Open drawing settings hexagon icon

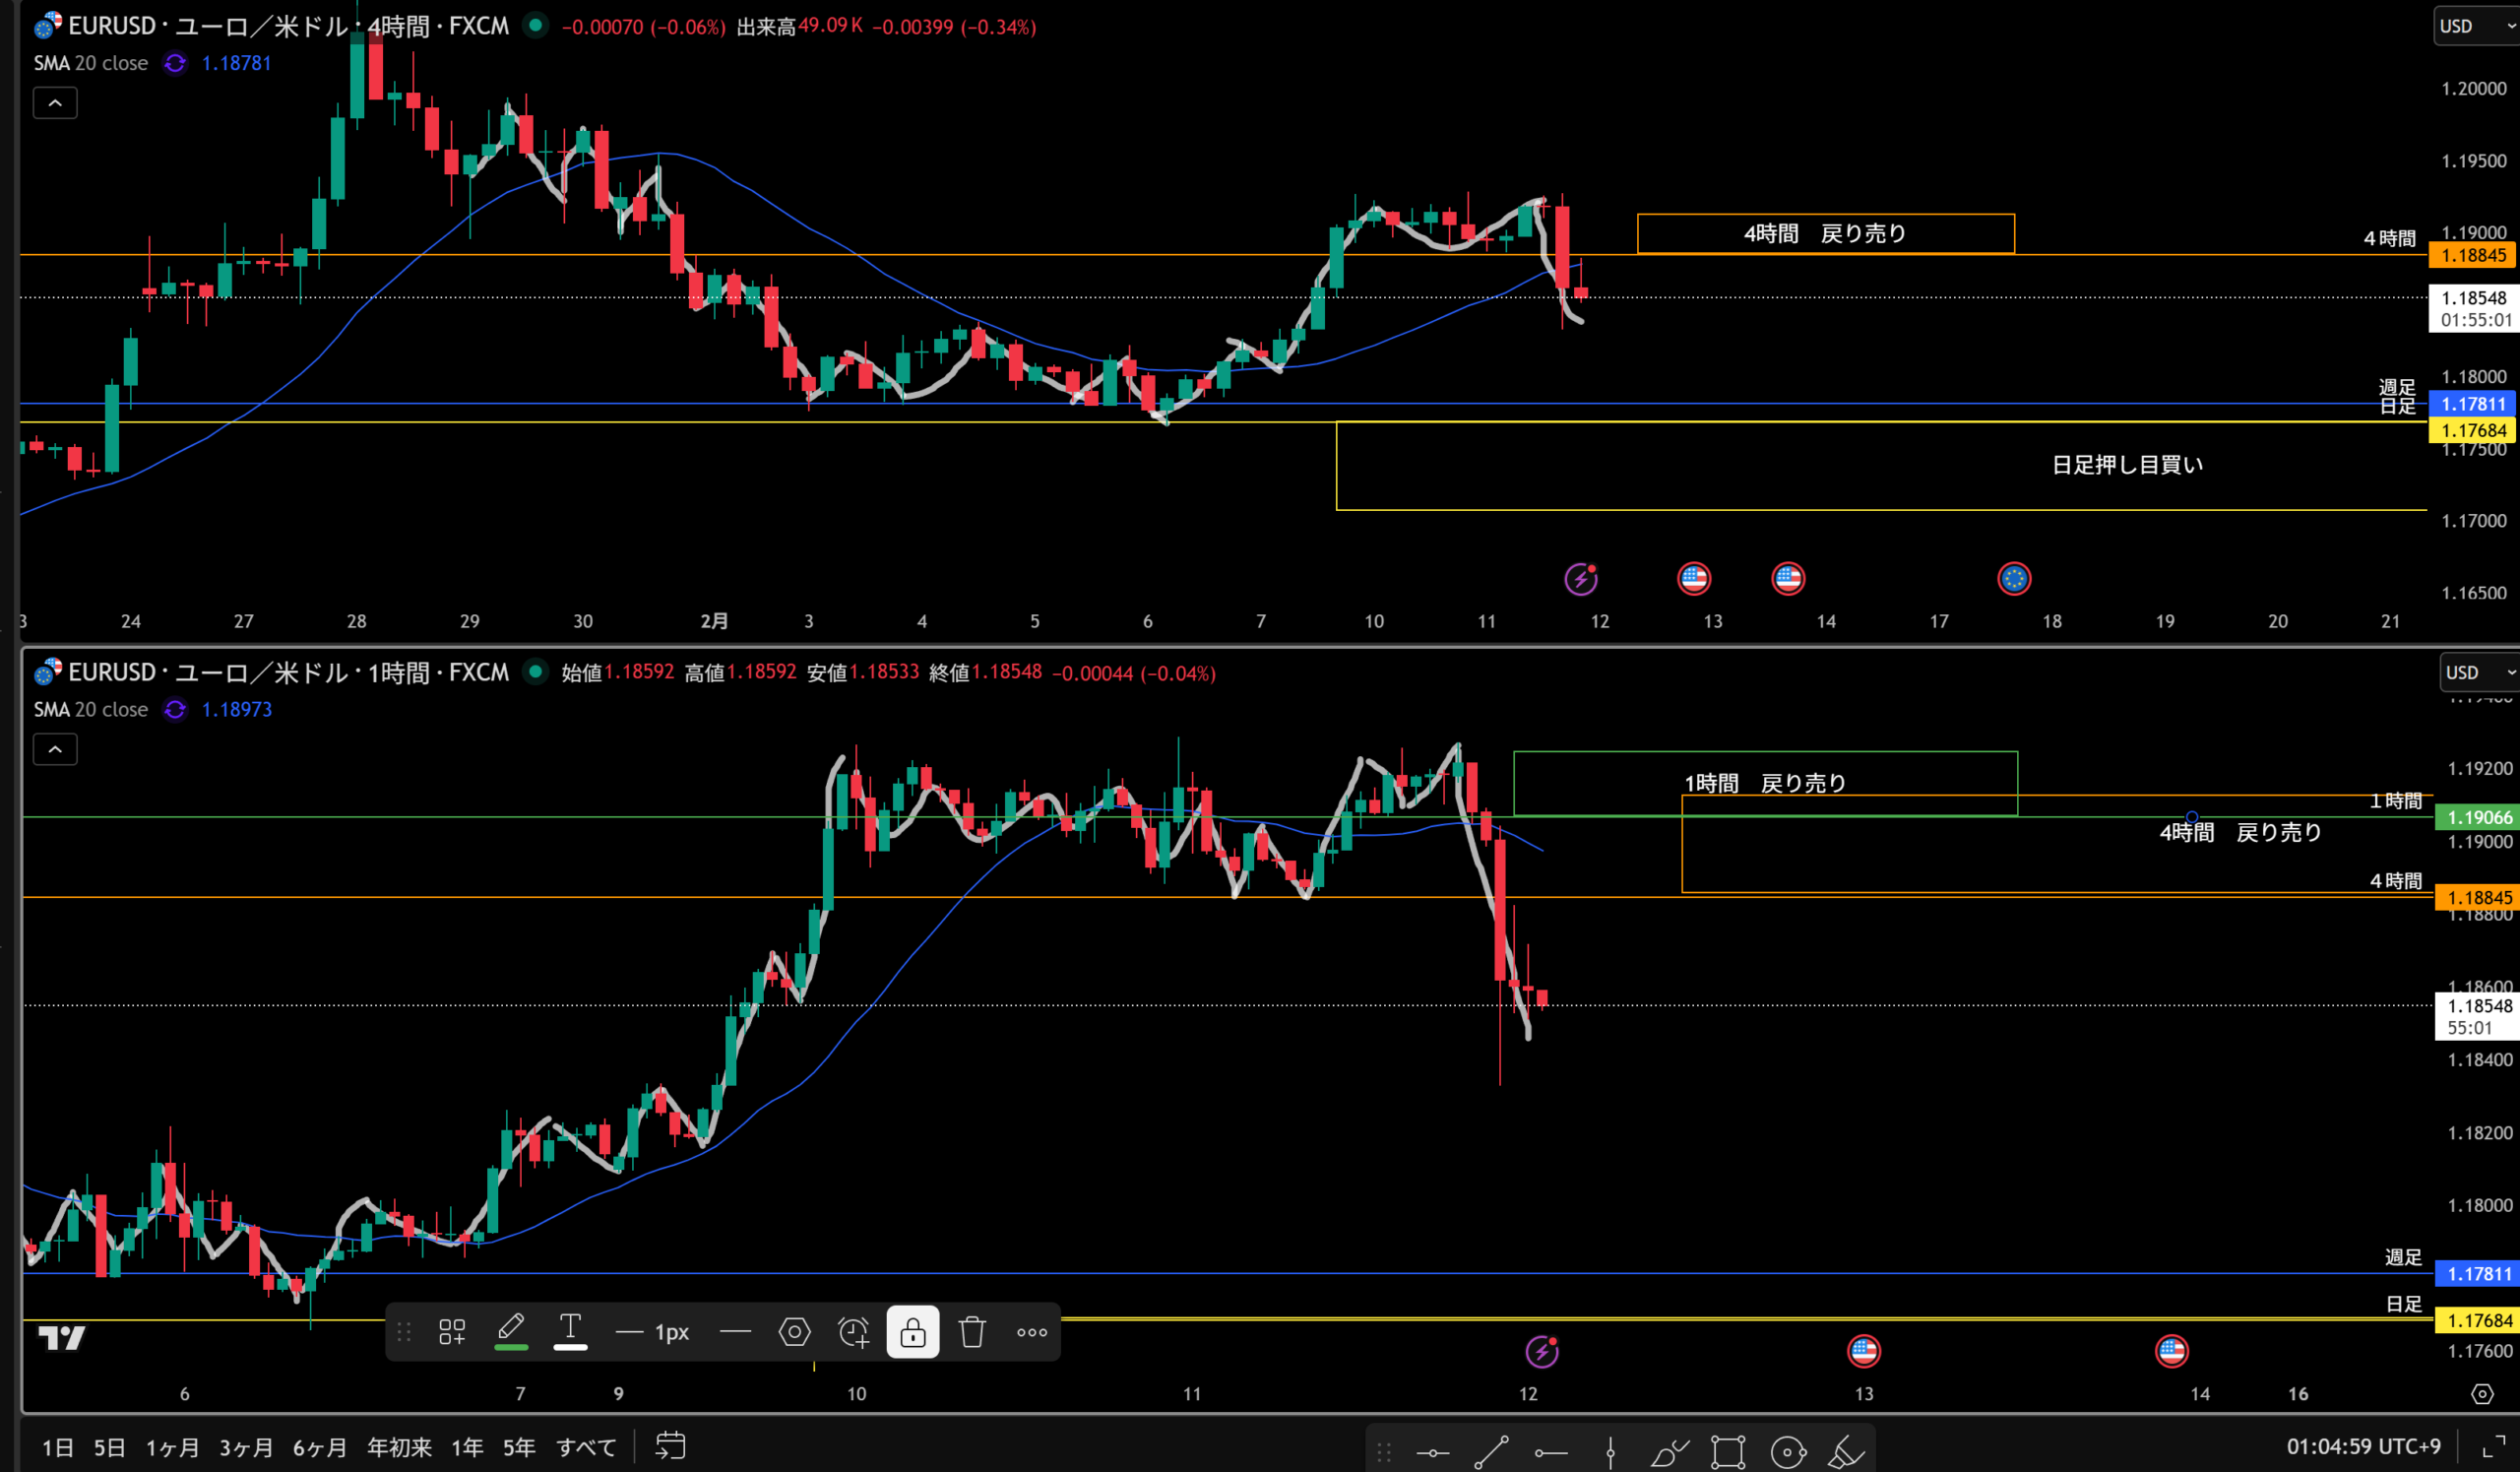pyautogui.click(x=794, y=1332)
